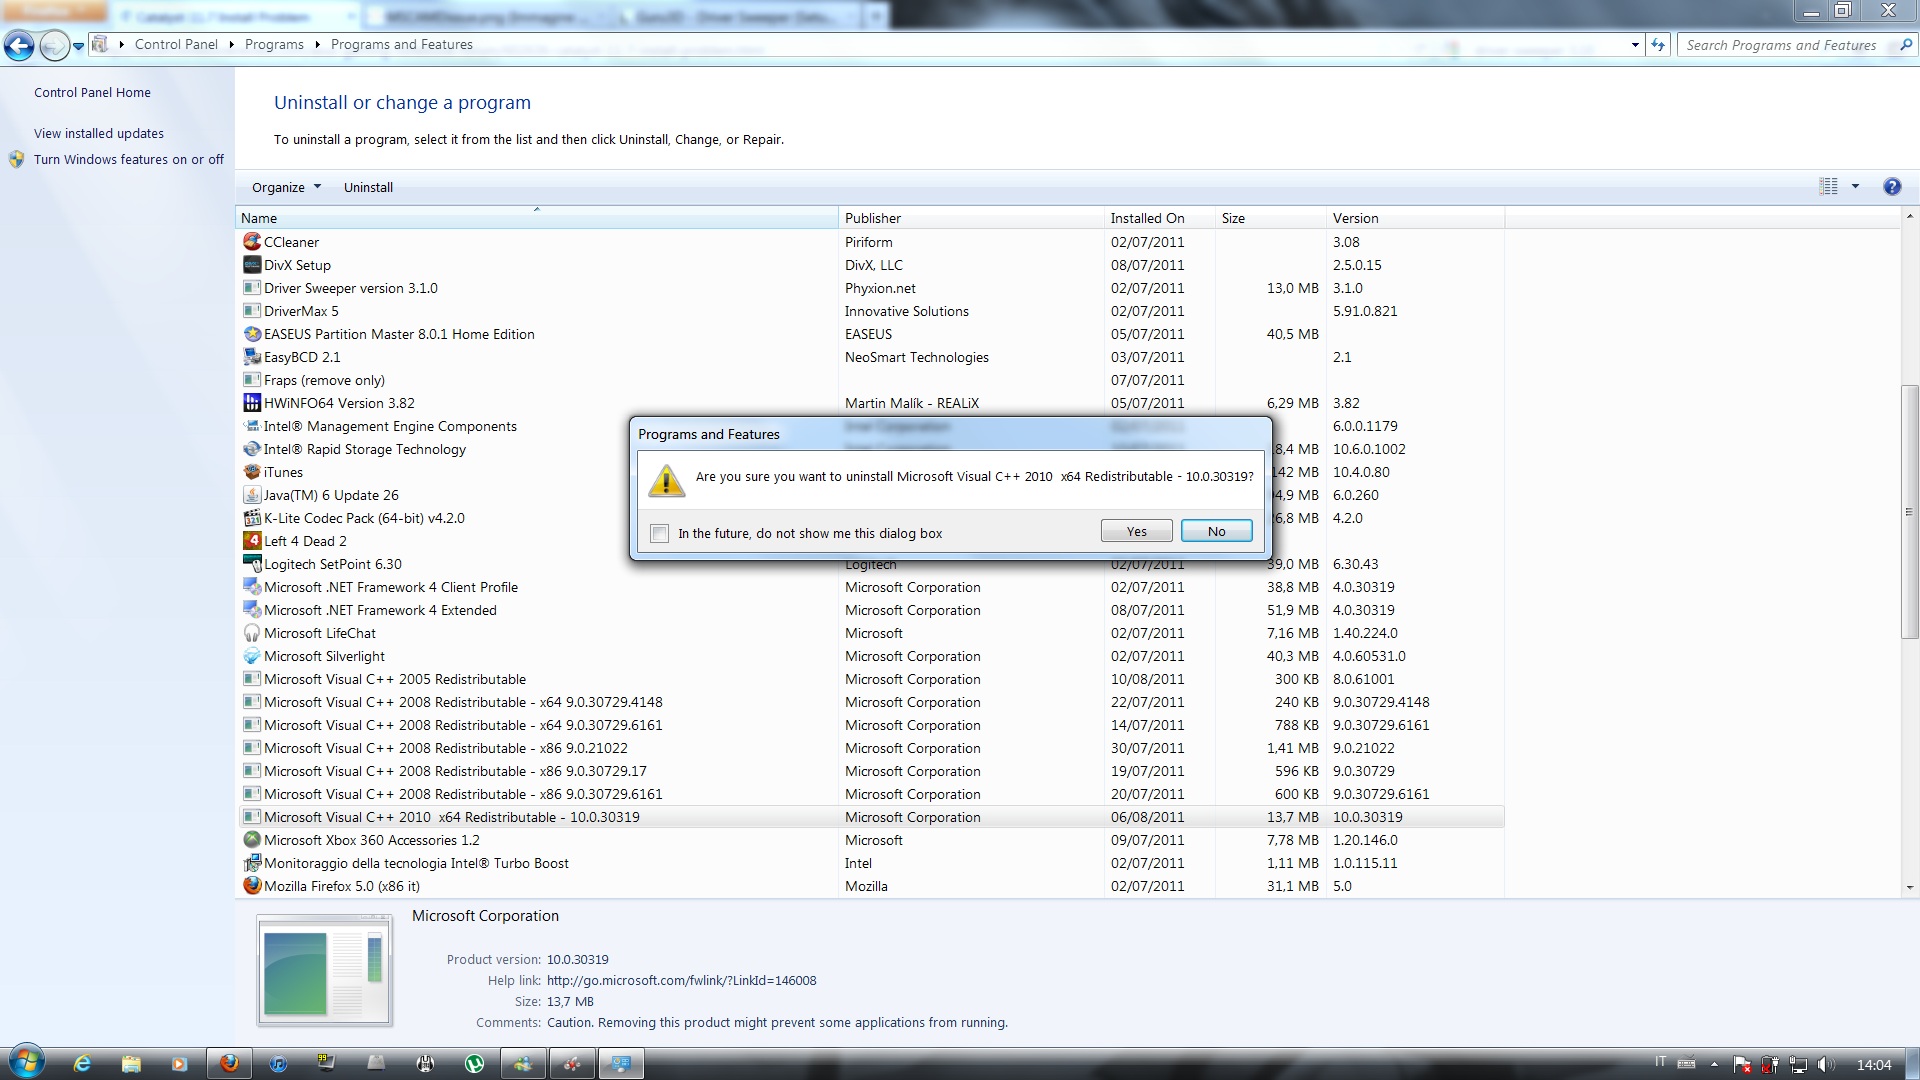Sort by Size column header
Image resolution: width=1920 pixels, height=1080 pixels.
pyautogui.click(x=1270, y=218)
